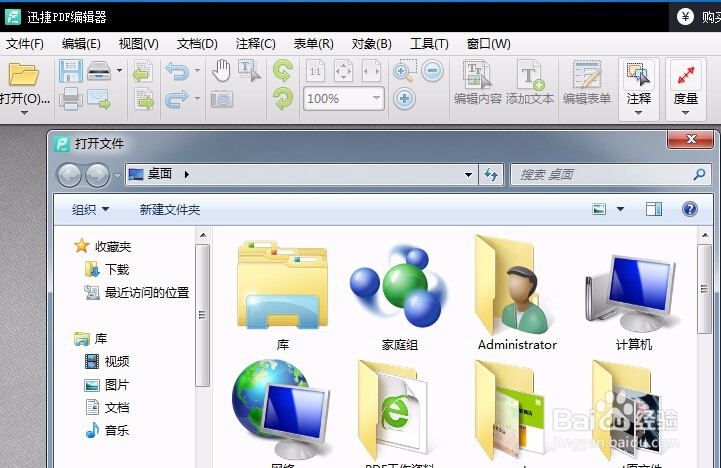Click the Scan document scanner icon

point(99,71)
